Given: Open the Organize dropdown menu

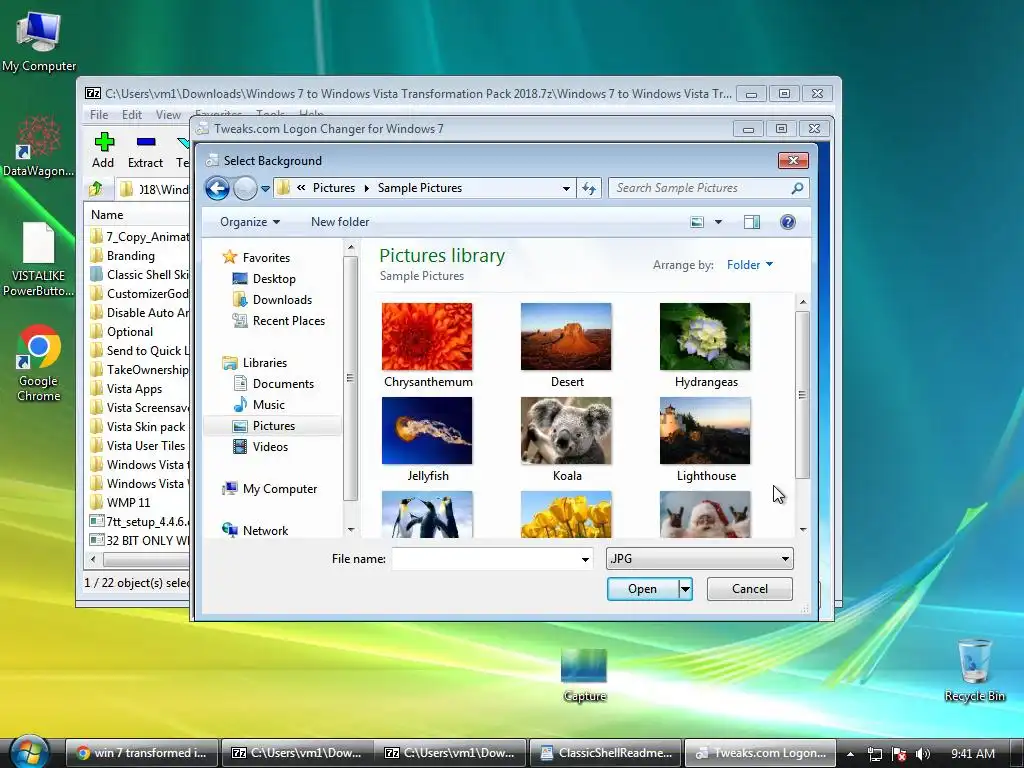Looking at the screenshot, I should point(250,222).
